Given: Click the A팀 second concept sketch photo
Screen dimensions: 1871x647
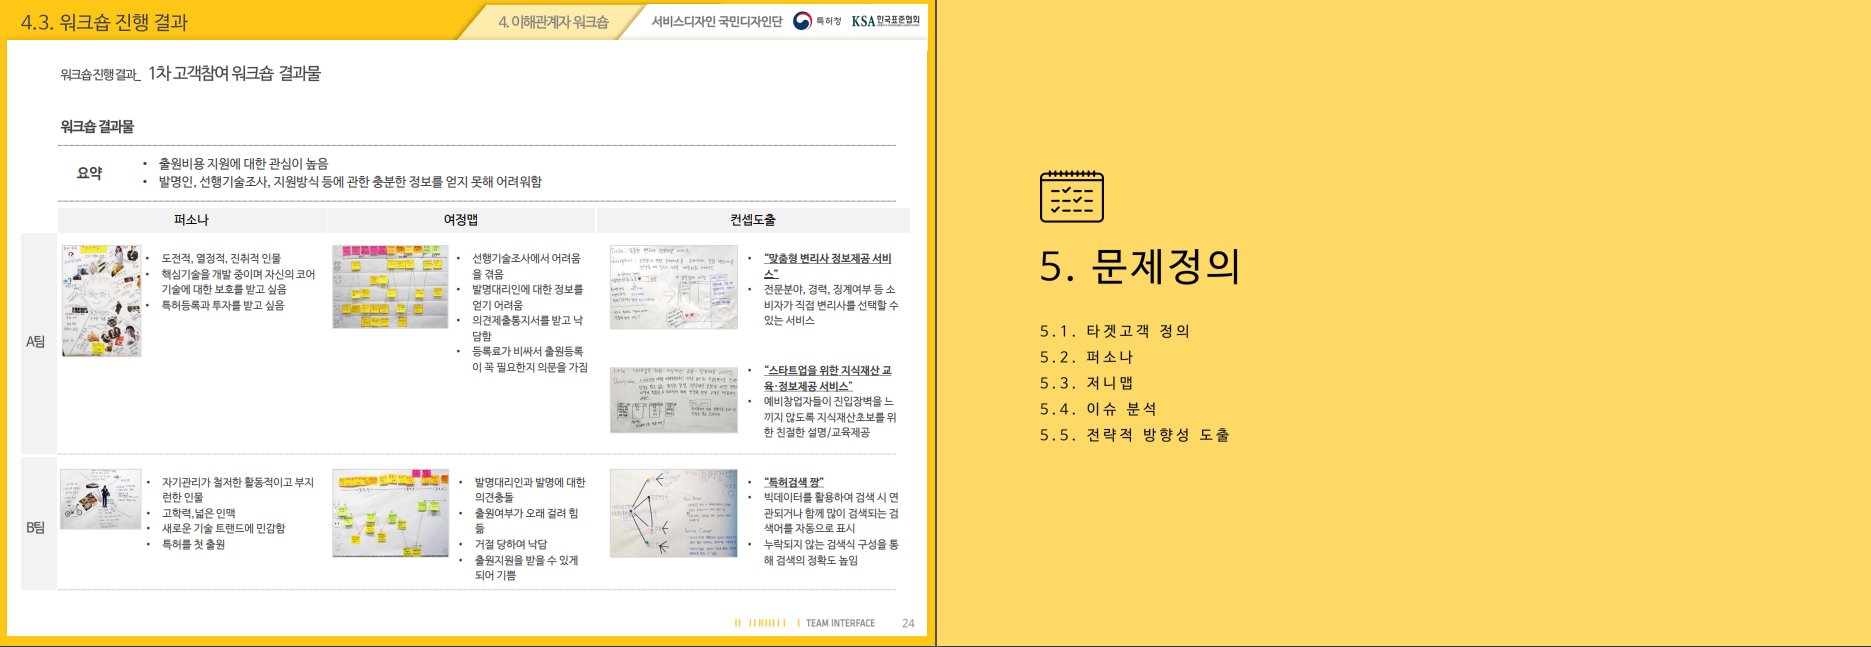Looking at the screenshot, I should tap(673, 400).
